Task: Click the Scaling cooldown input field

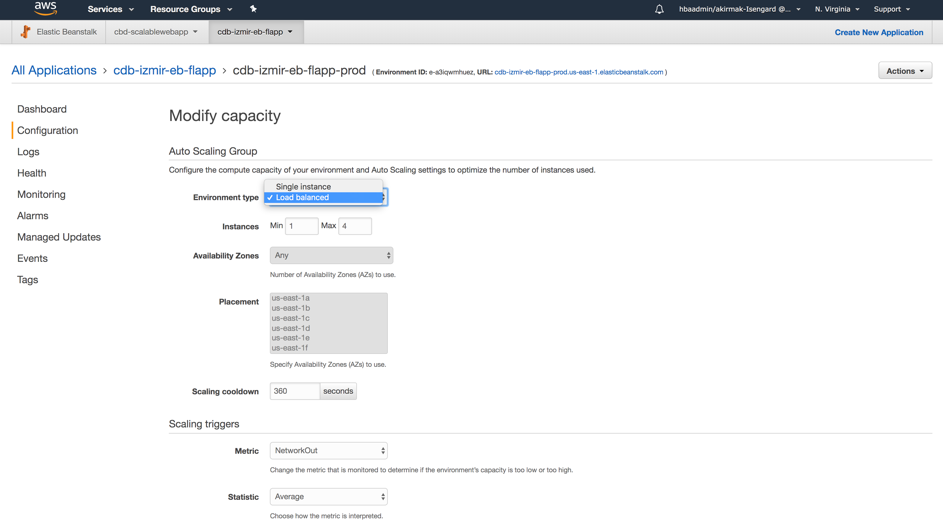Action: [x=295, y=391]
